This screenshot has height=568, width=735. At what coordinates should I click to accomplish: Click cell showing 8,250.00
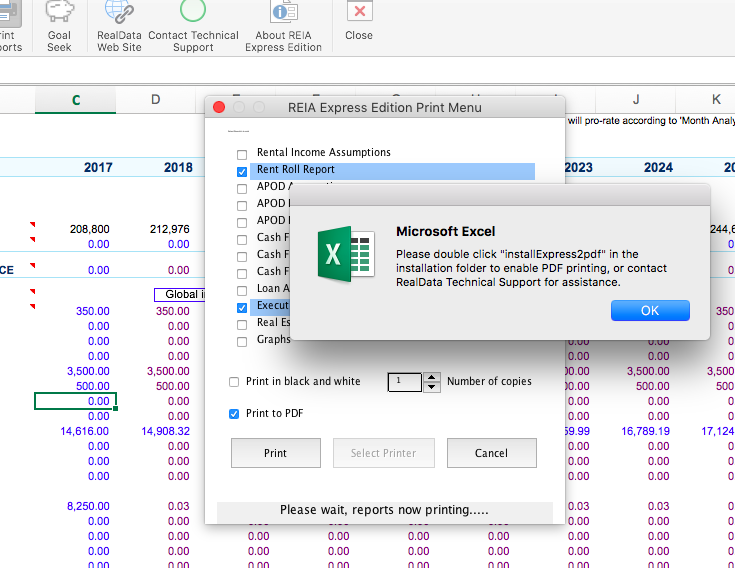coord(88,506)
